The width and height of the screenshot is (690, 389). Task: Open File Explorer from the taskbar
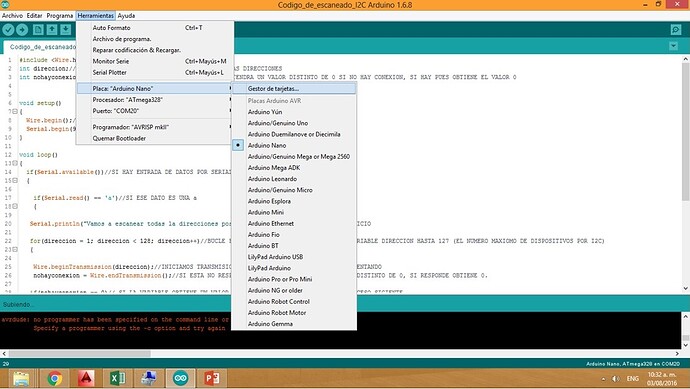point(21,378)
